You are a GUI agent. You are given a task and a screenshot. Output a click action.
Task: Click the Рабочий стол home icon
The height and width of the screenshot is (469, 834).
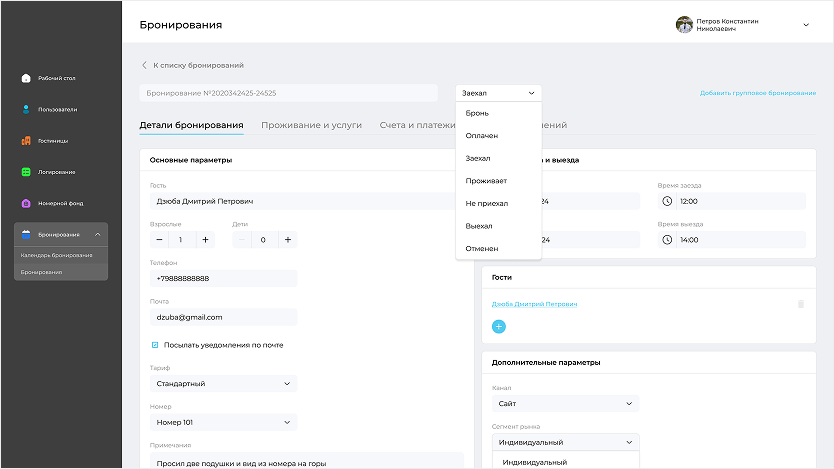tap(26, 78)
